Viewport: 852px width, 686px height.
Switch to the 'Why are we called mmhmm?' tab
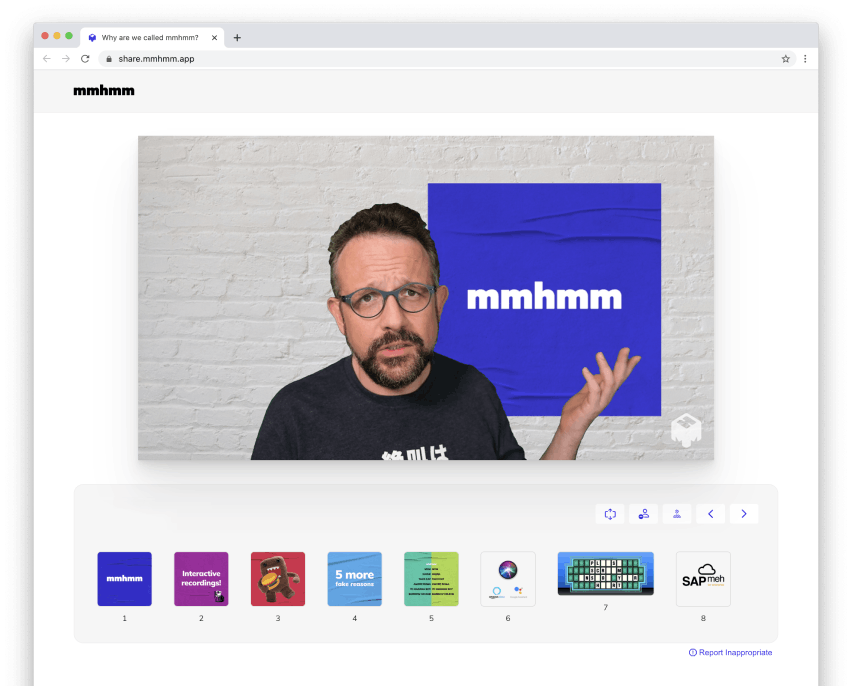click(x=148, y=37)
